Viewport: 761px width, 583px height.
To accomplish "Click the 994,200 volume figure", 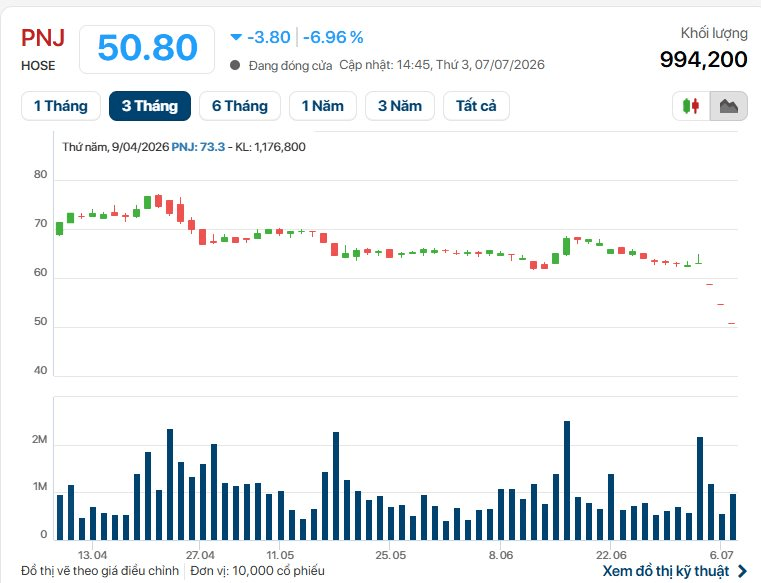I will pyautogui.click(x=704, y=59).
